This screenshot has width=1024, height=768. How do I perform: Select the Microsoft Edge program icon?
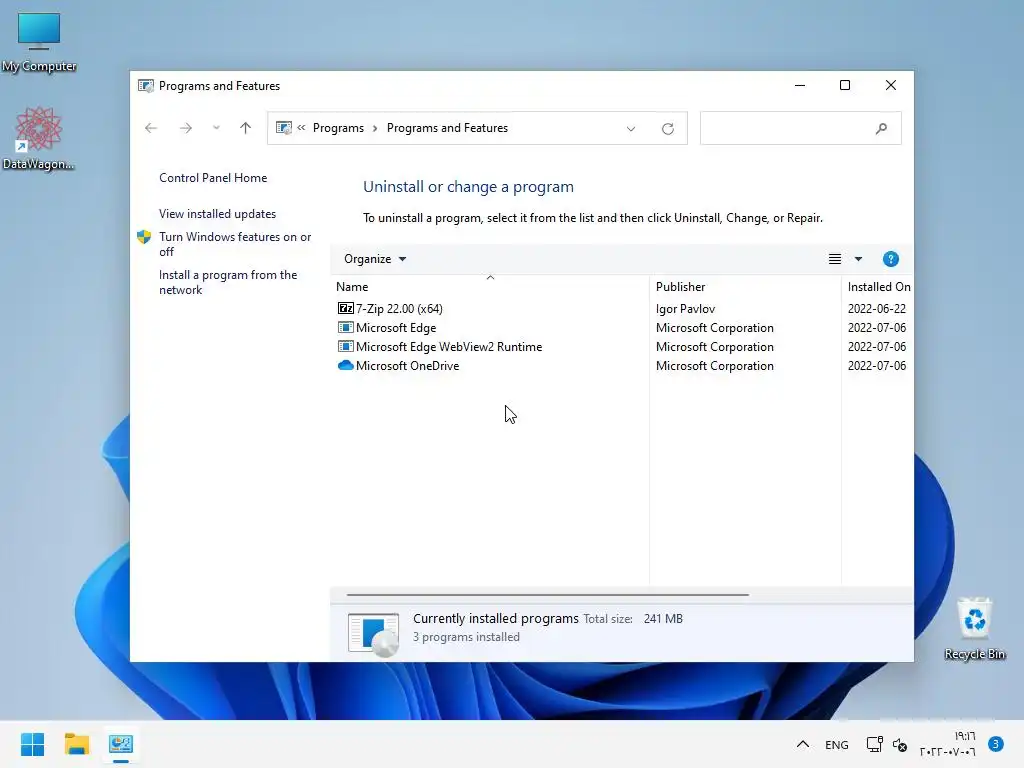click(345, 328)
